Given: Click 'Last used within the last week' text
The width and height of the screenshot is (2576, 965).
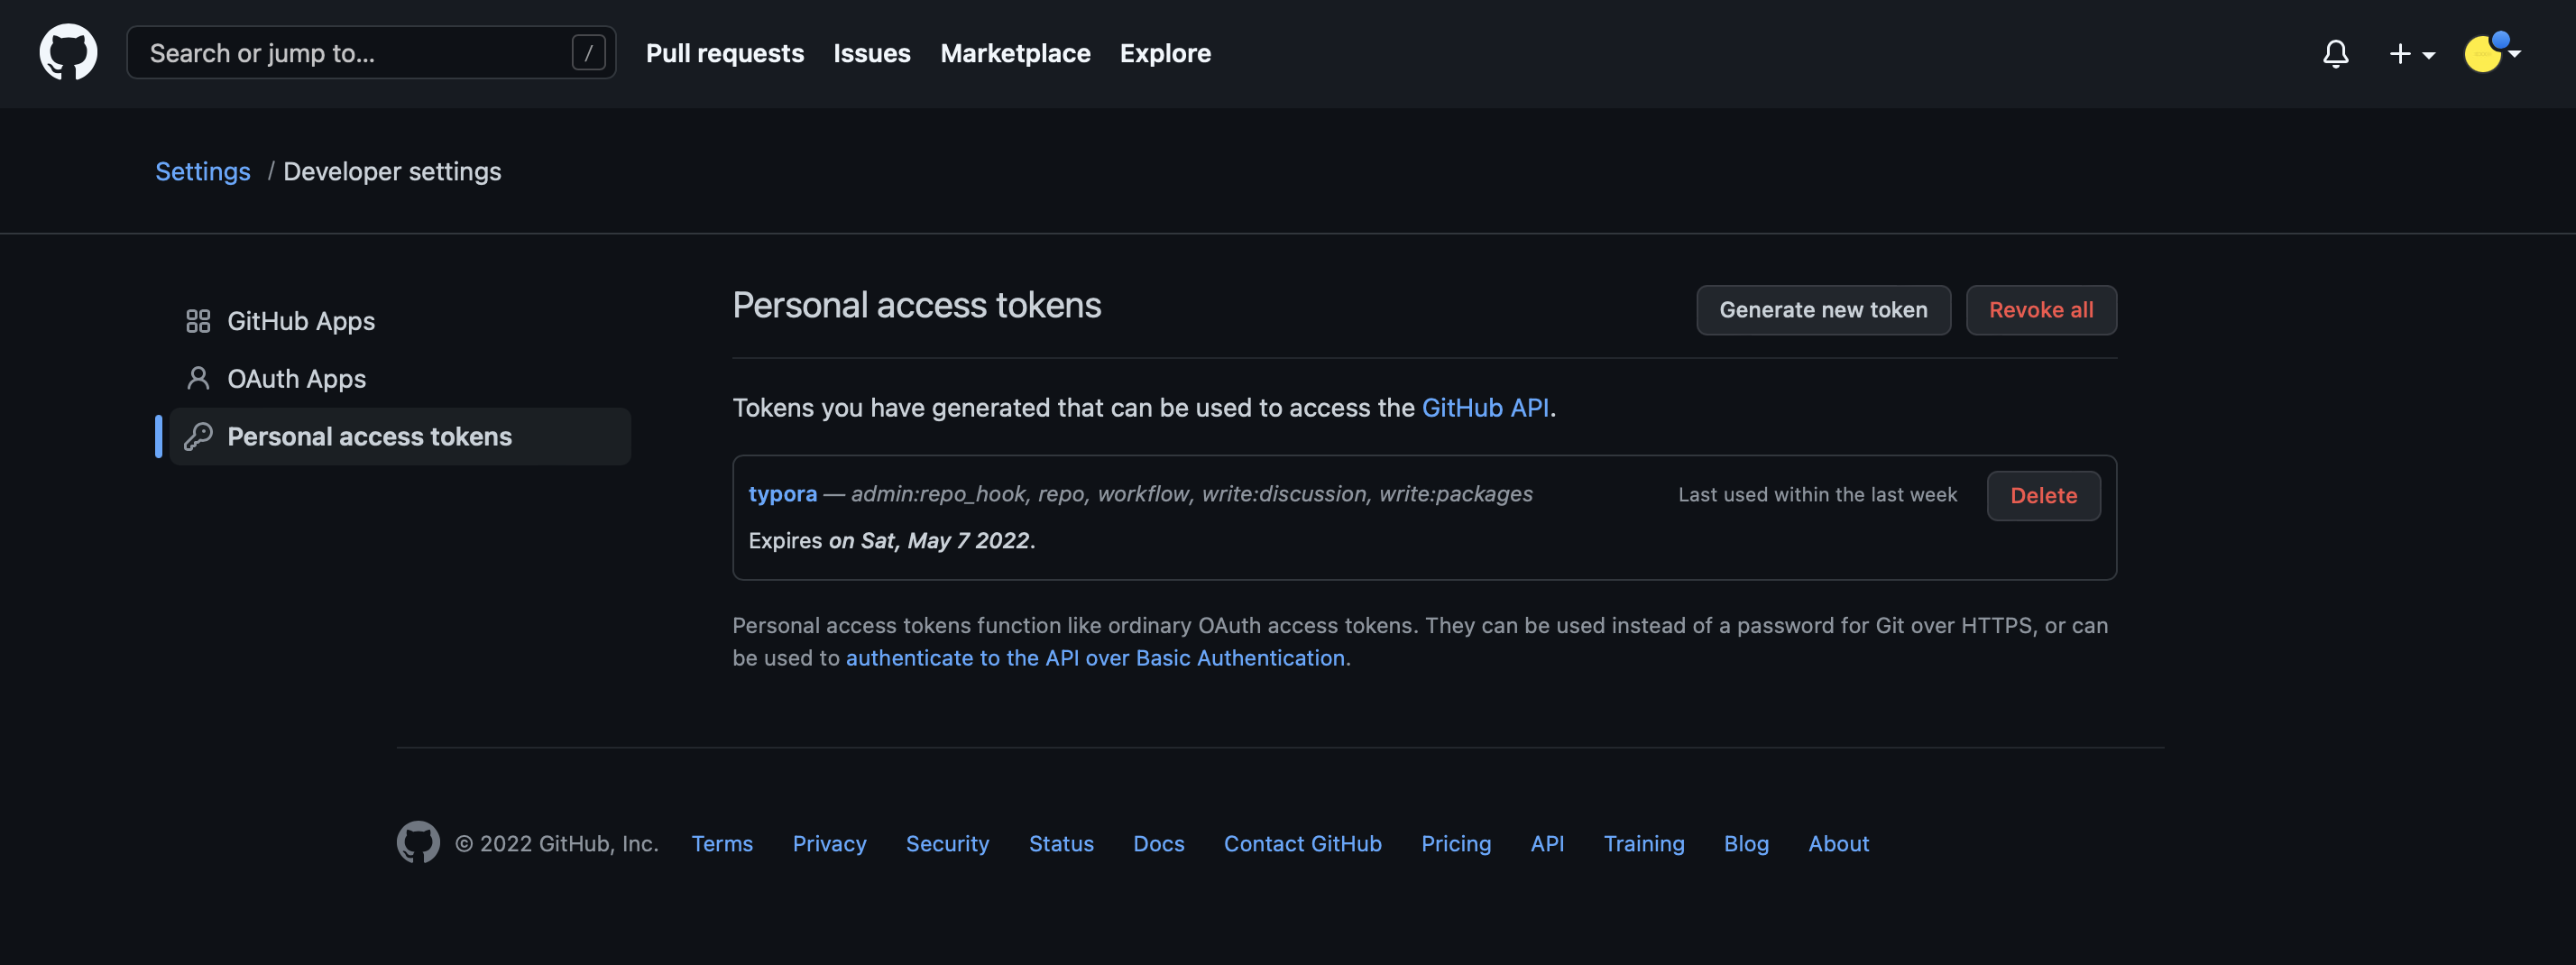Looking at the screenshot, I should click(1817, 494).
